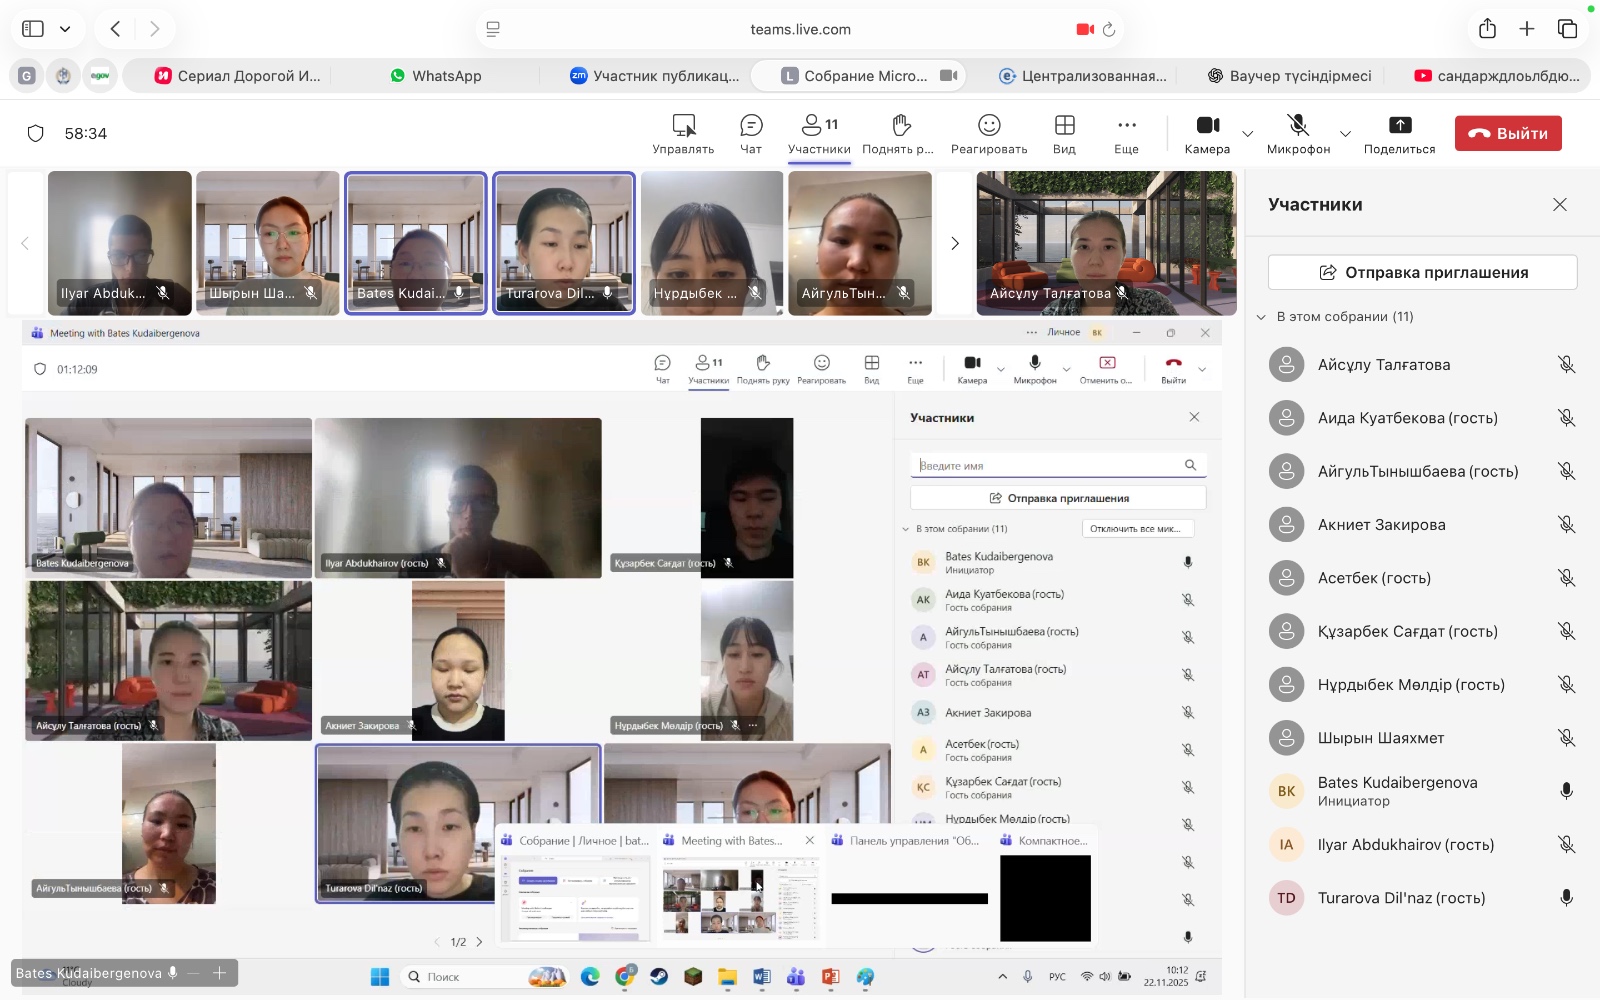Collapse the 'В этом собрании (11)' section

coord(1262,317)
